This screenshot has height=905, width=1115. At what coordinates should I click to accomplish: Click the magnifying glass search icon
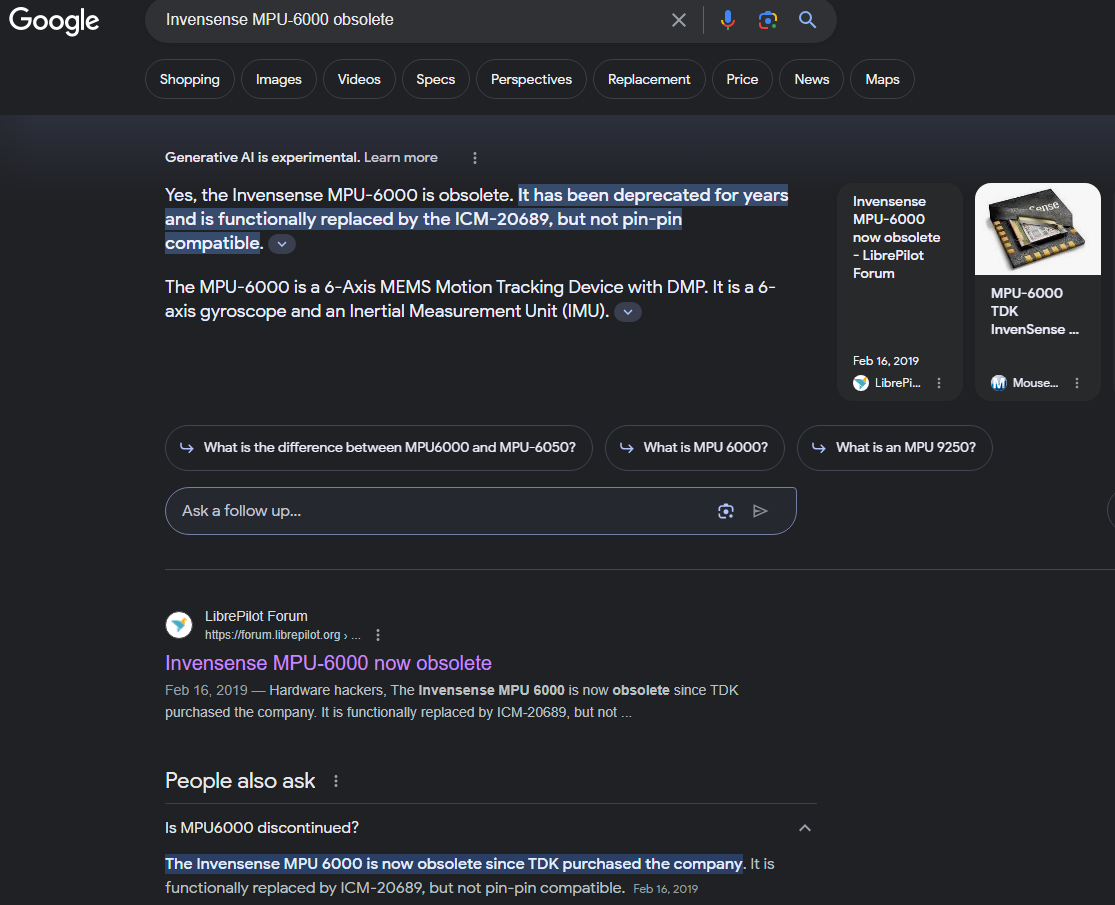(x=807, y=20)
